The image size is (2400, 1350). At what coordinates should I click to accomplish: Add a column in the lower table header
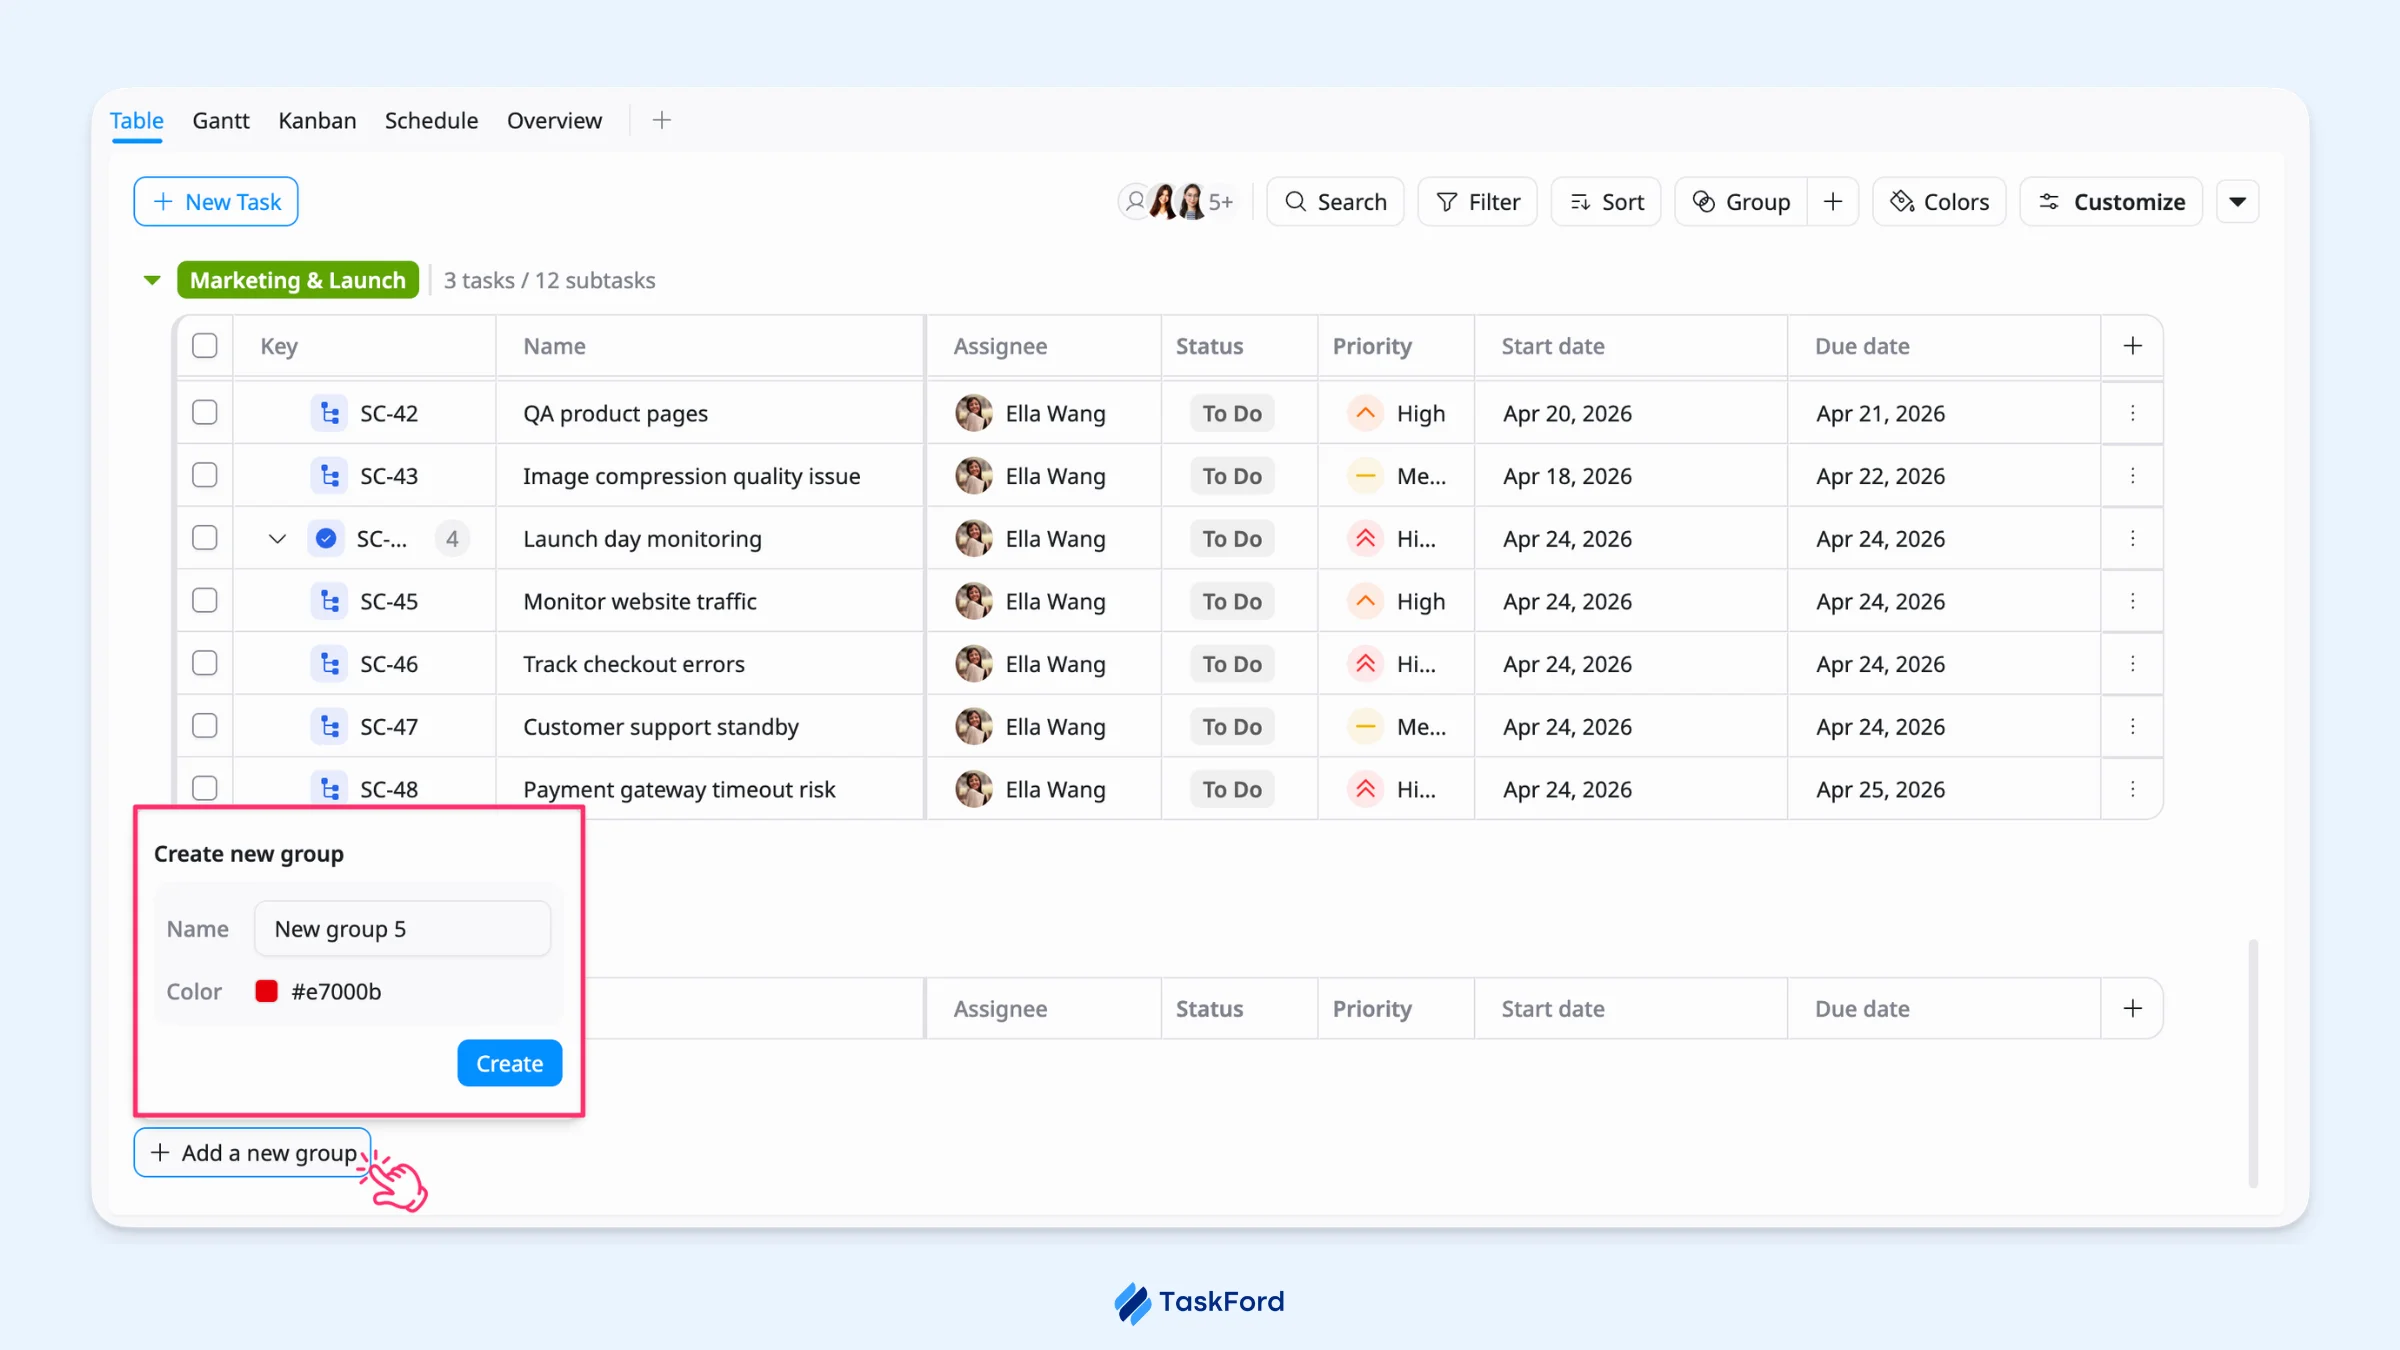click(x=2132, y=1008)
